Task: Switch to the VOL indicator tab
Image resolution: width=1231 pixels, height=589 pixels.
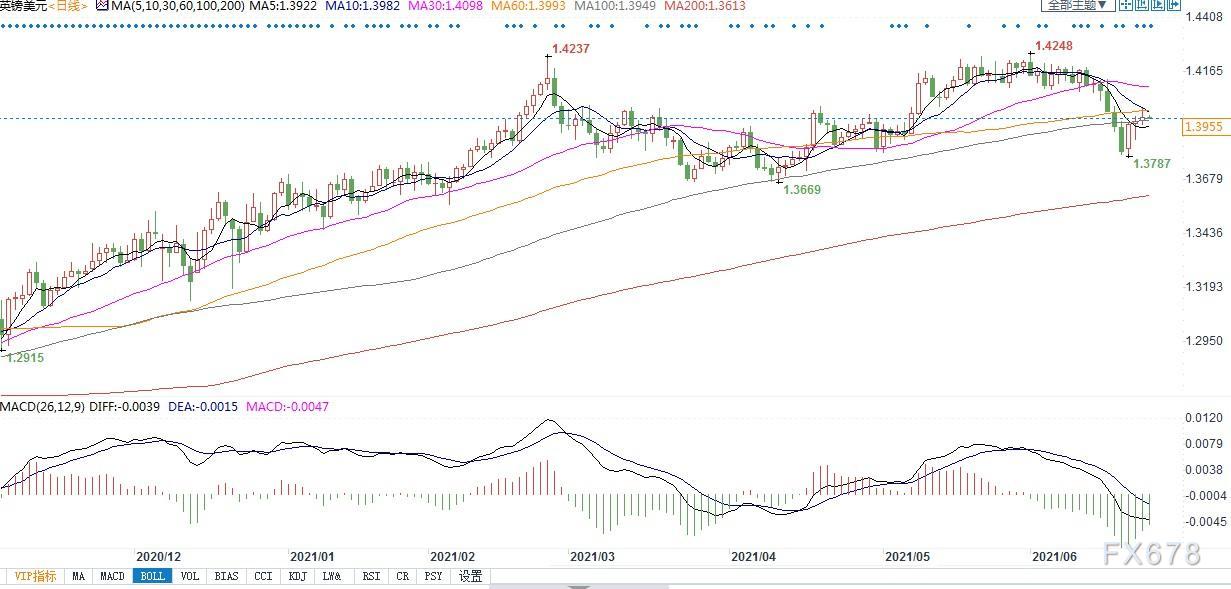Action: tap(191, 576)
